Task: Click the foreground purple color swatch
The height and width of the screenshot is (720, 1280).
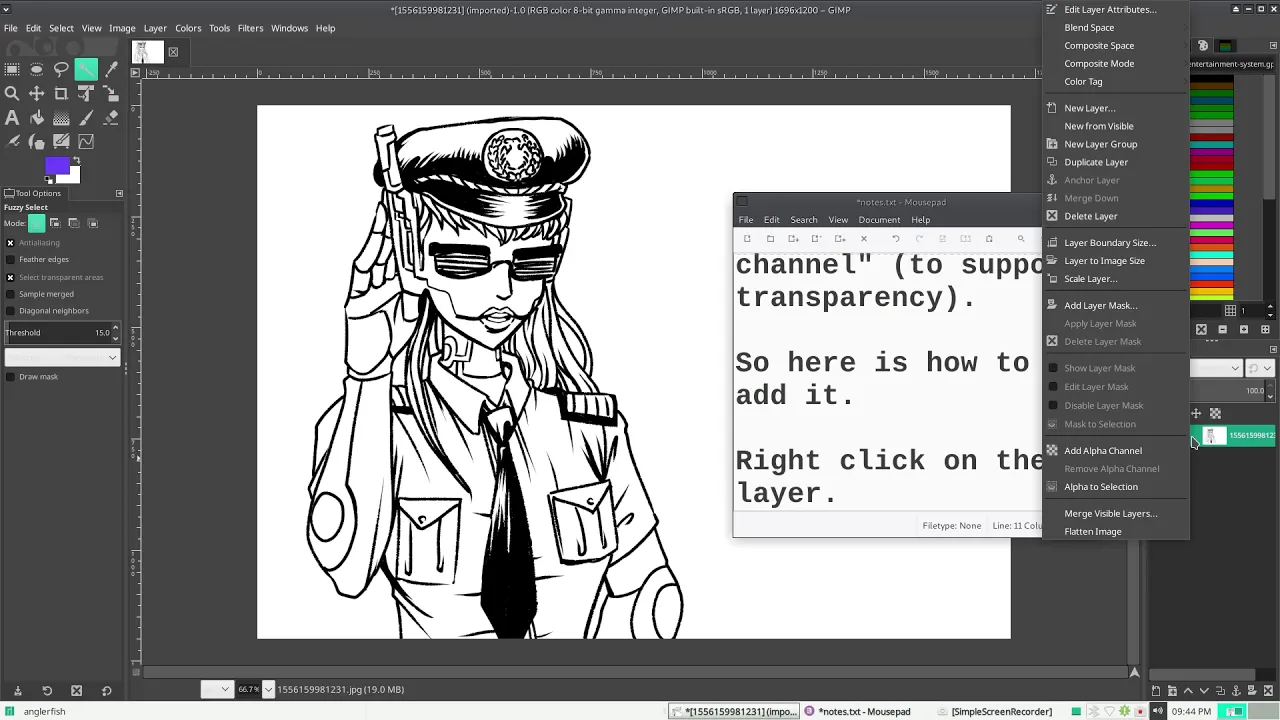Action: click(56, 166)
